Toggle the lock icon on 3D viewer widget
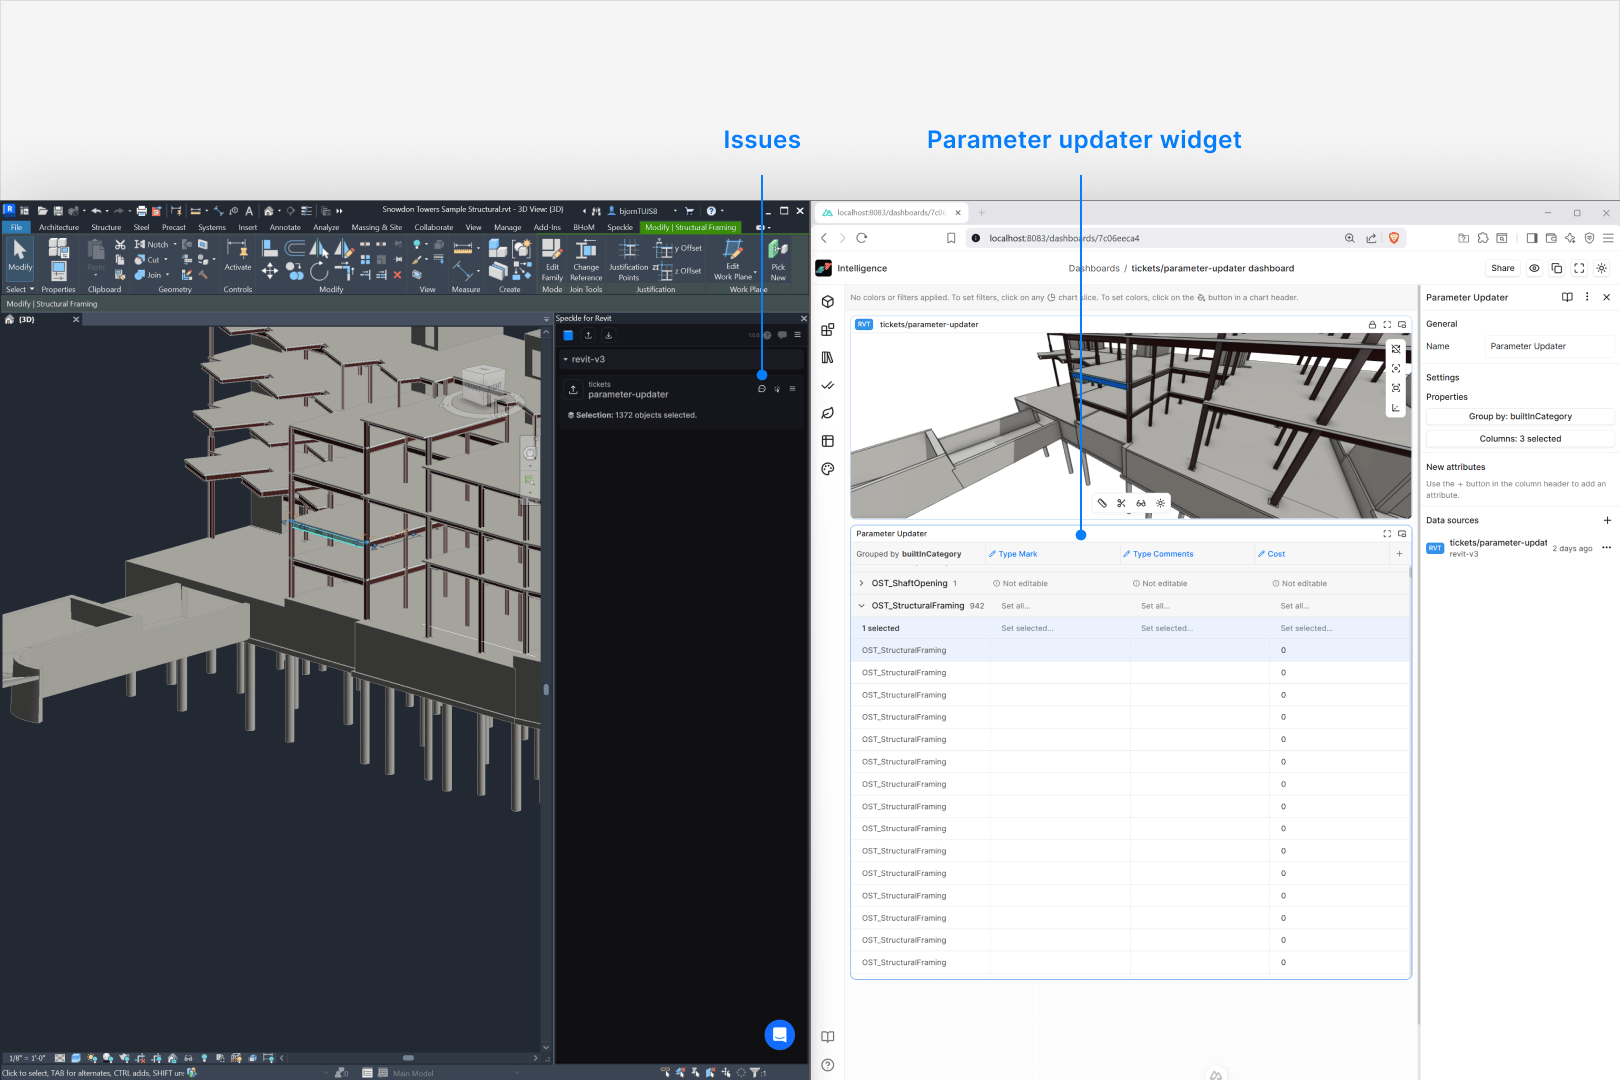The image size is (1620, 1080). [x=1372, y=325]
